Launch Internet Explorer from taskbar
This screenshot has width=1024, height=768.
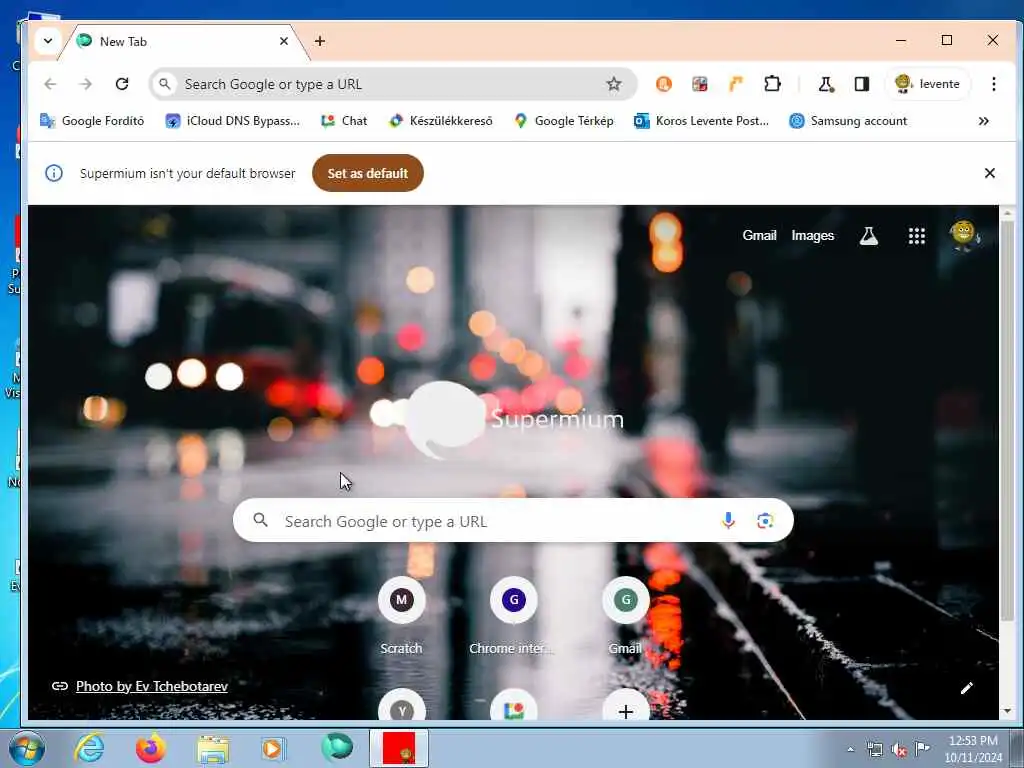click(x=89, y=748)
